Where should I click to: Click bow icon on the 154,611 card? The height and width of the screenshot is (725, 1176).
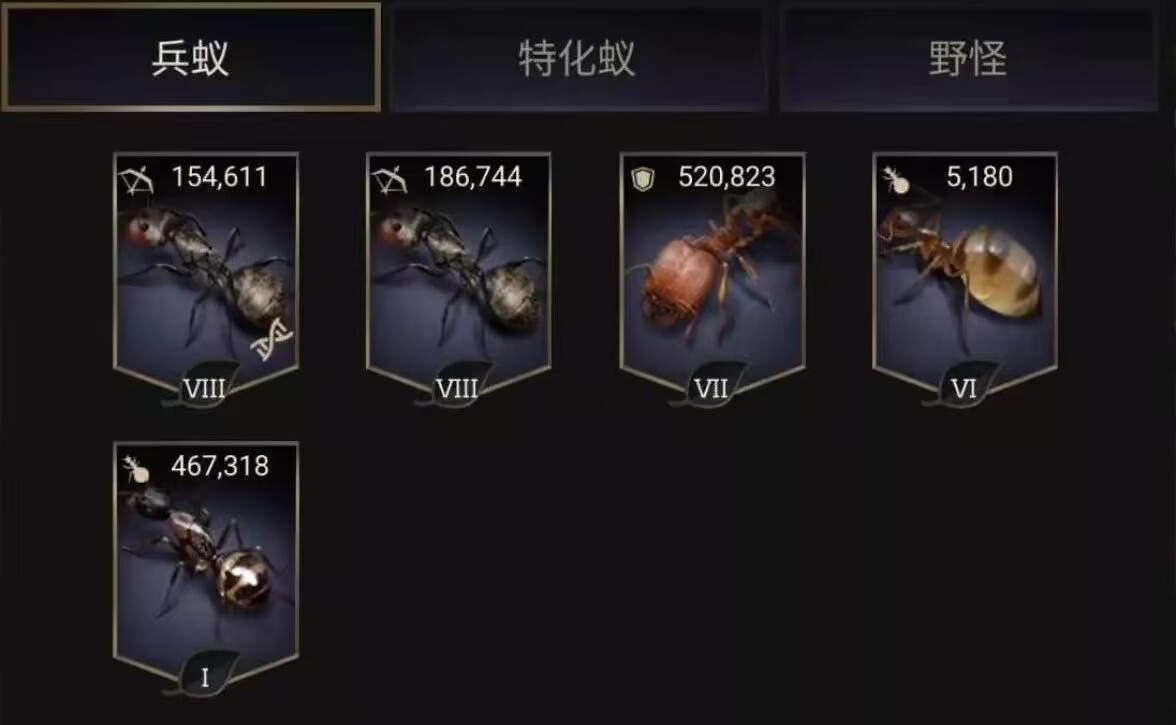(136, 180)
